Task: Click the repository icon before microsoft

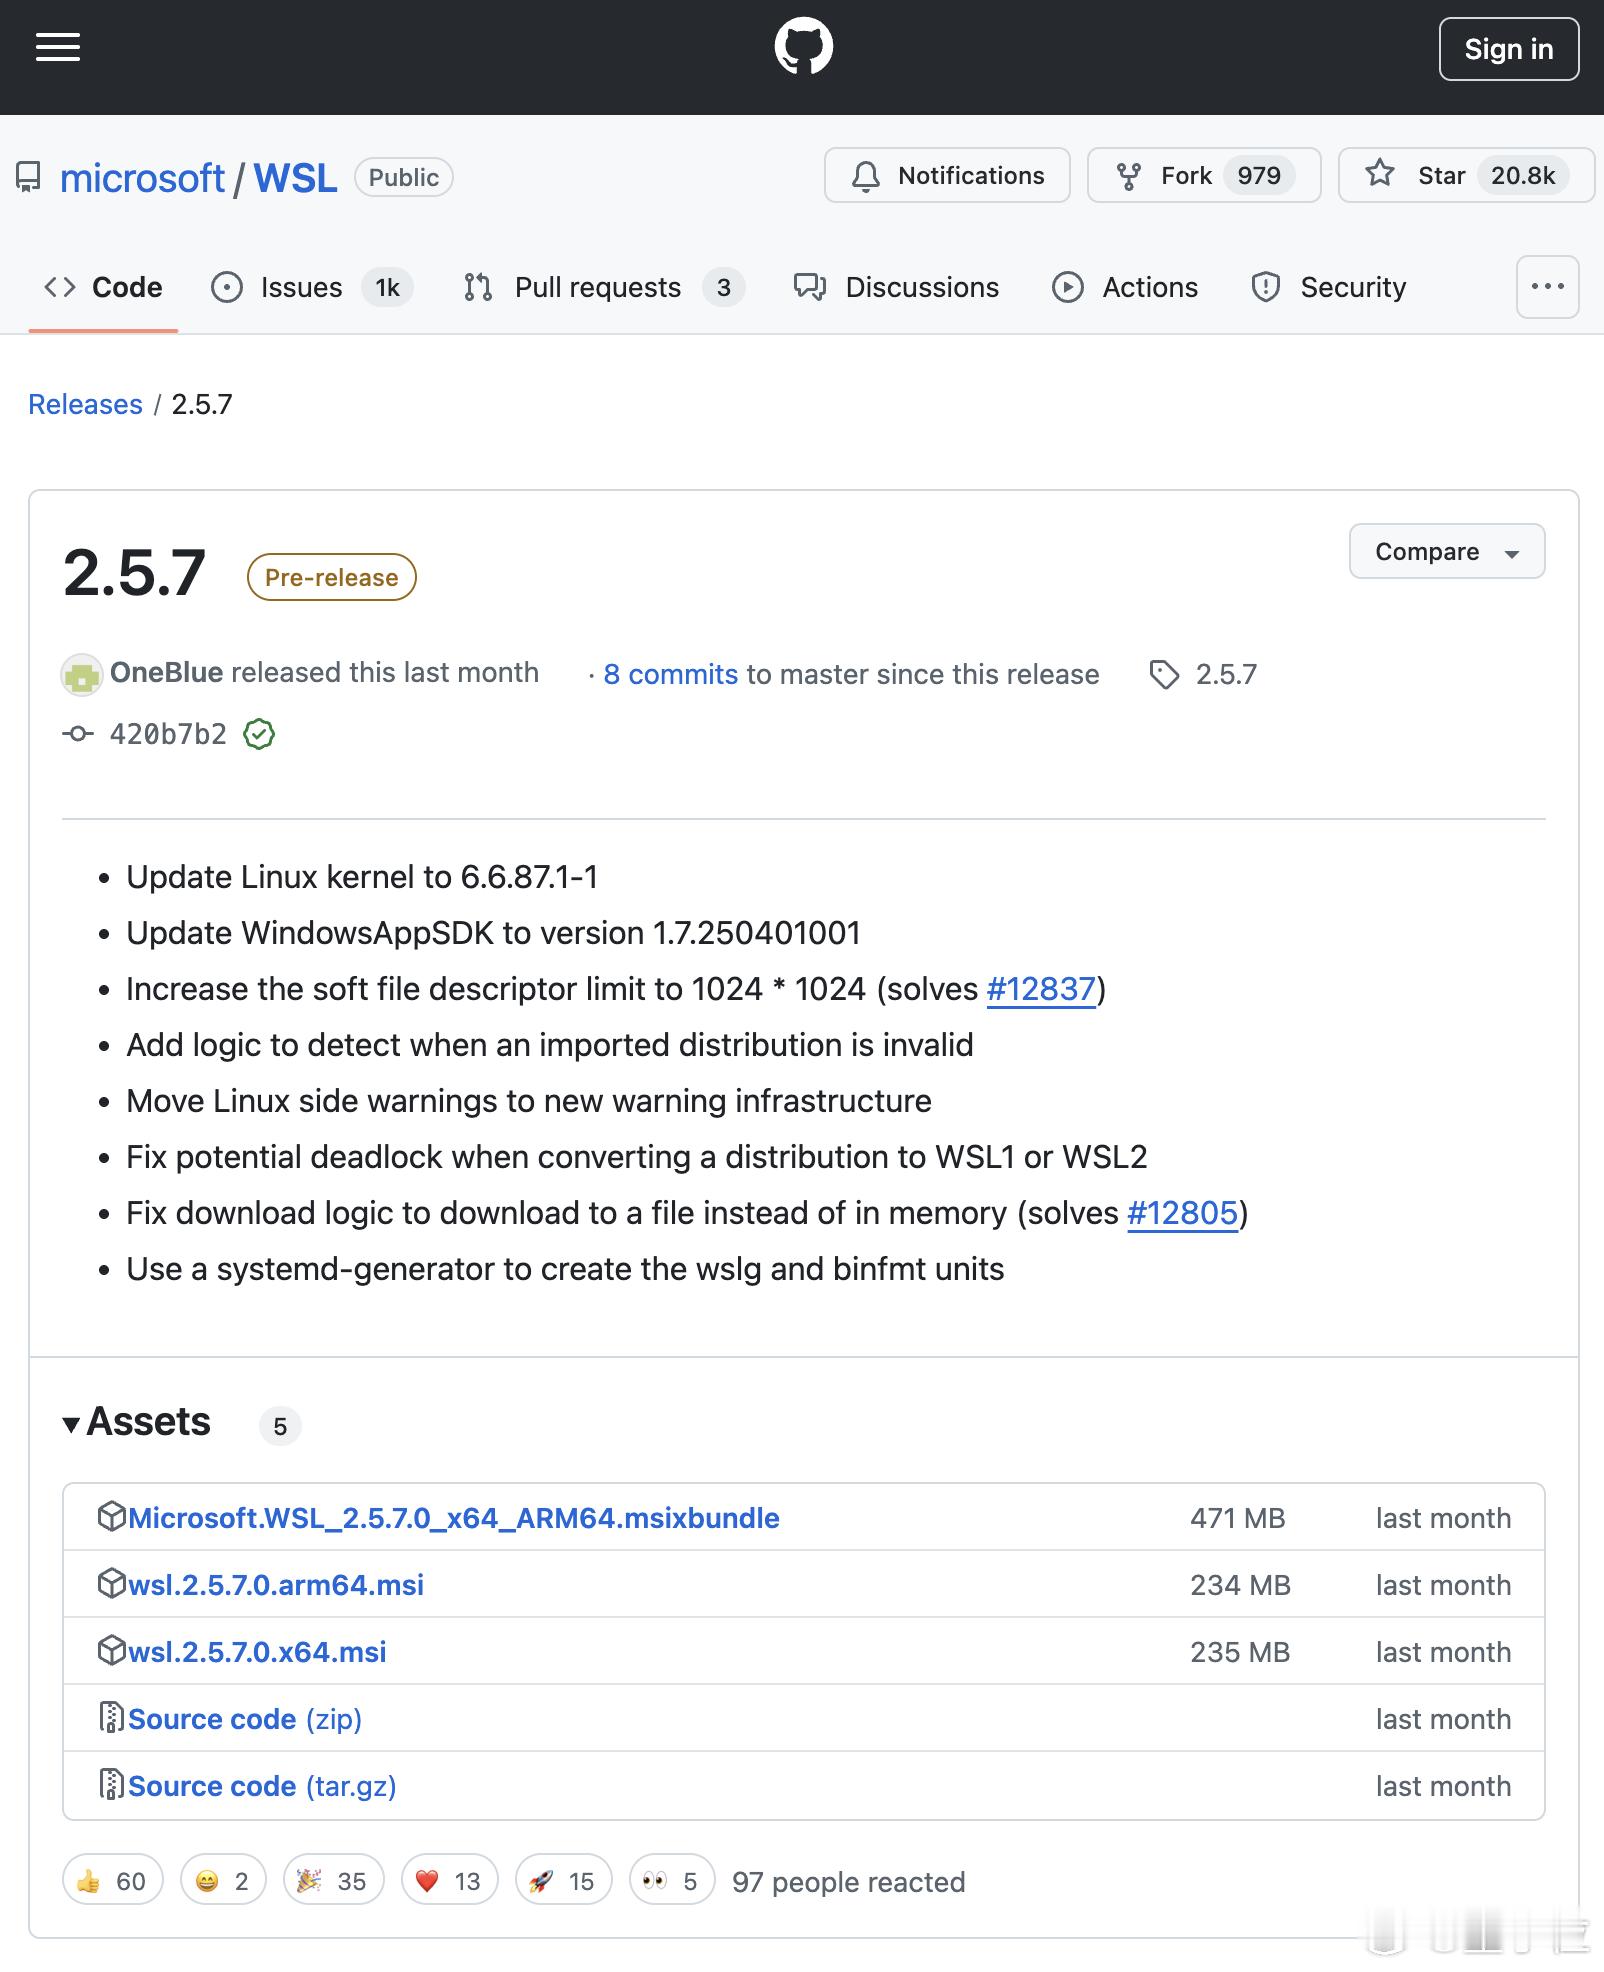Action: 28,178
